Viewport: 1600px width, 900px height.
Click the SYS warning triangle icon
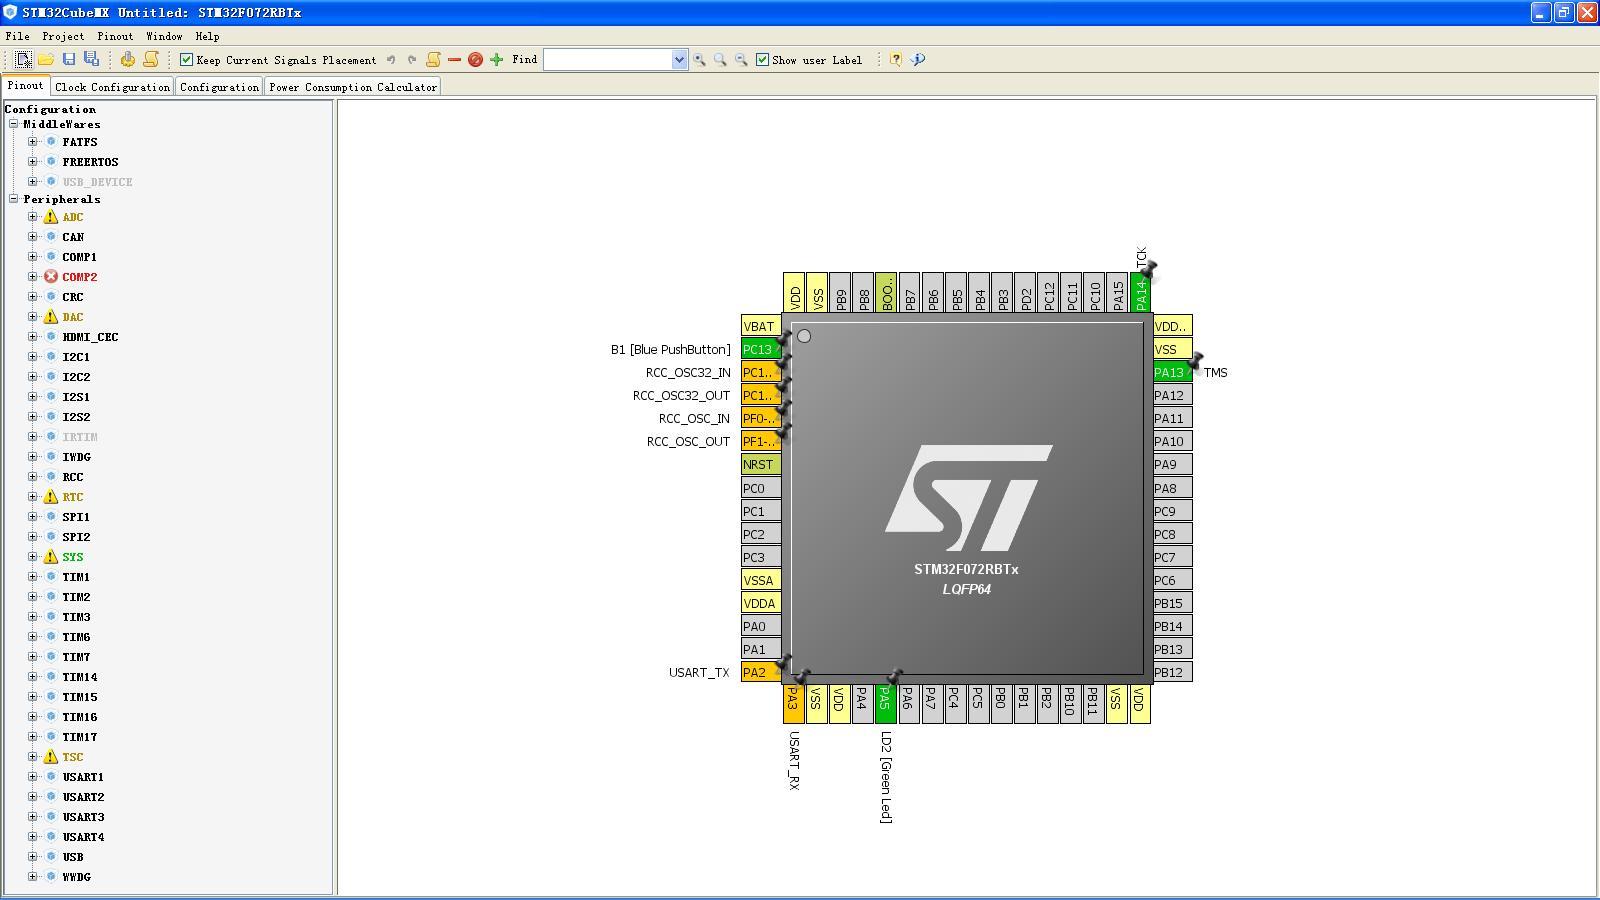pyautogui.click(x=51, y=557)
